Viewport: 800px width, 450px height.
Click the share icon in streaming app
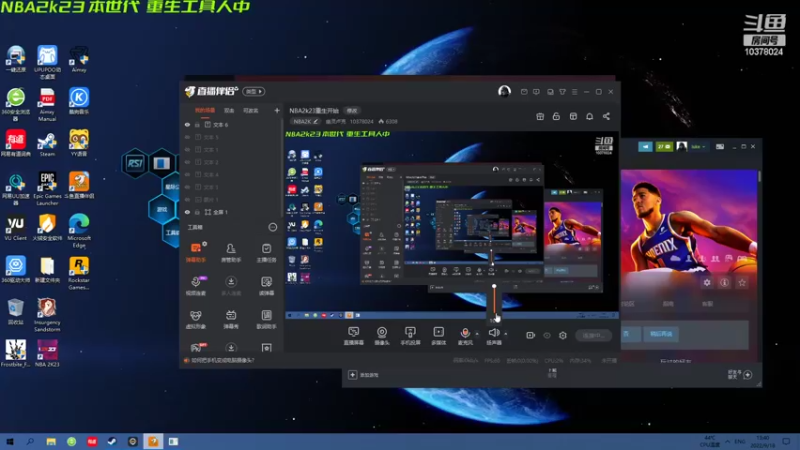pos(606,116)
